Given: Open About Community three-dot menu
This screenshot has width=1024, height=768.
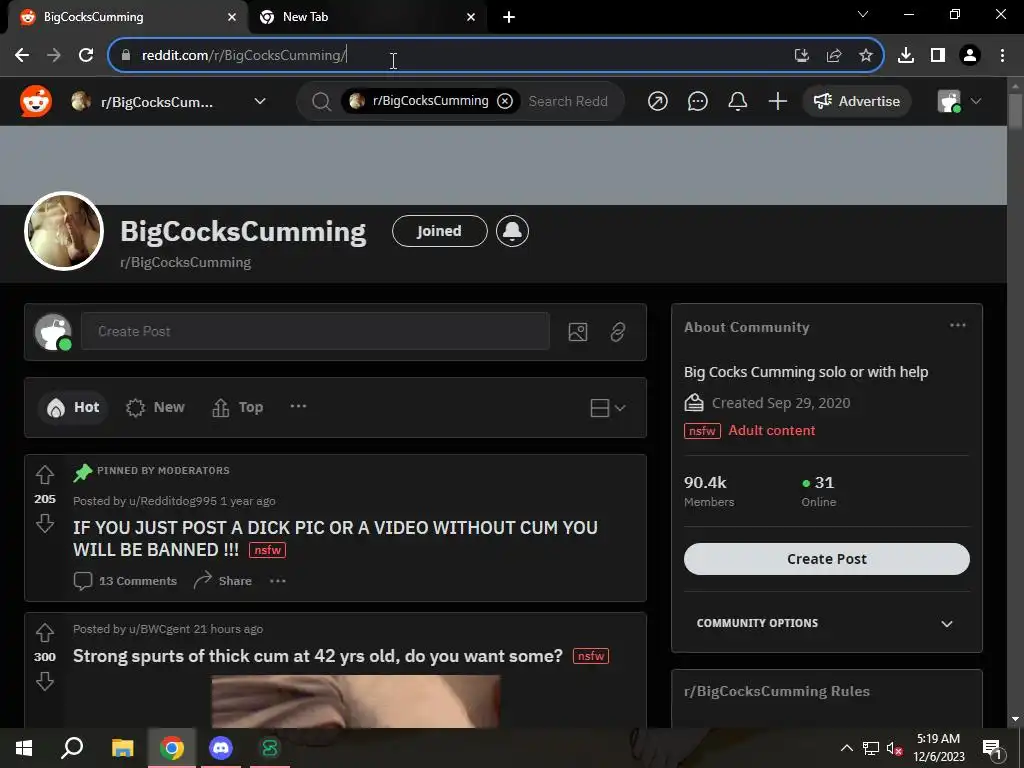Looking at the screenshot, I should coord(957,325).
